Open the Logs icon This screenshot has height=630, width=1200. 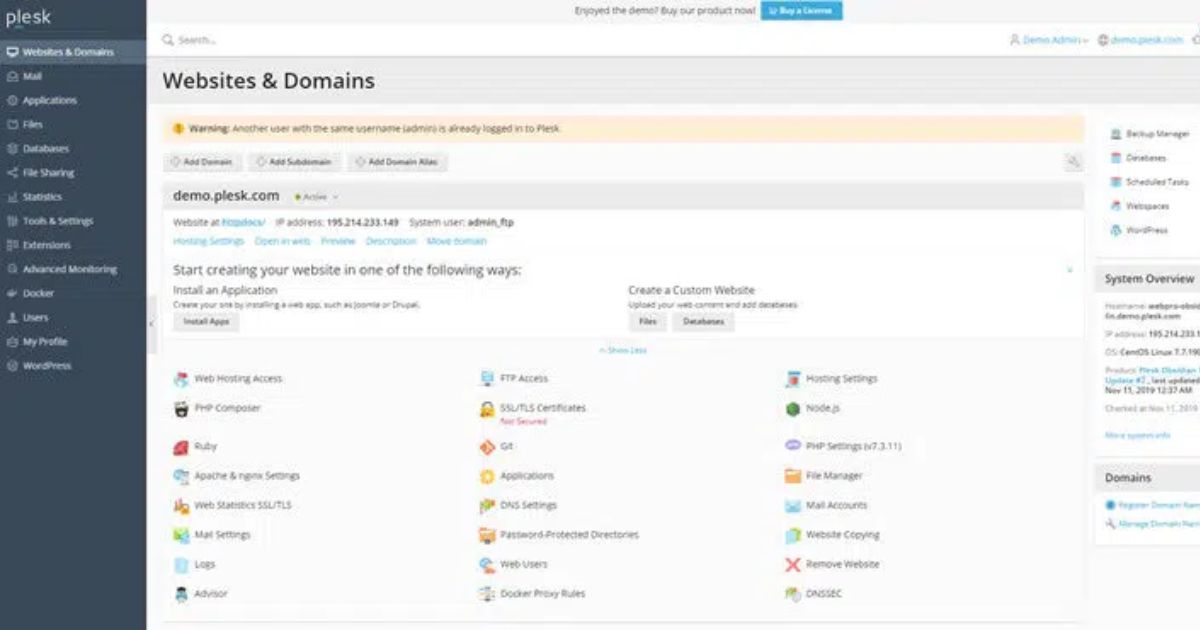point(181,564)
